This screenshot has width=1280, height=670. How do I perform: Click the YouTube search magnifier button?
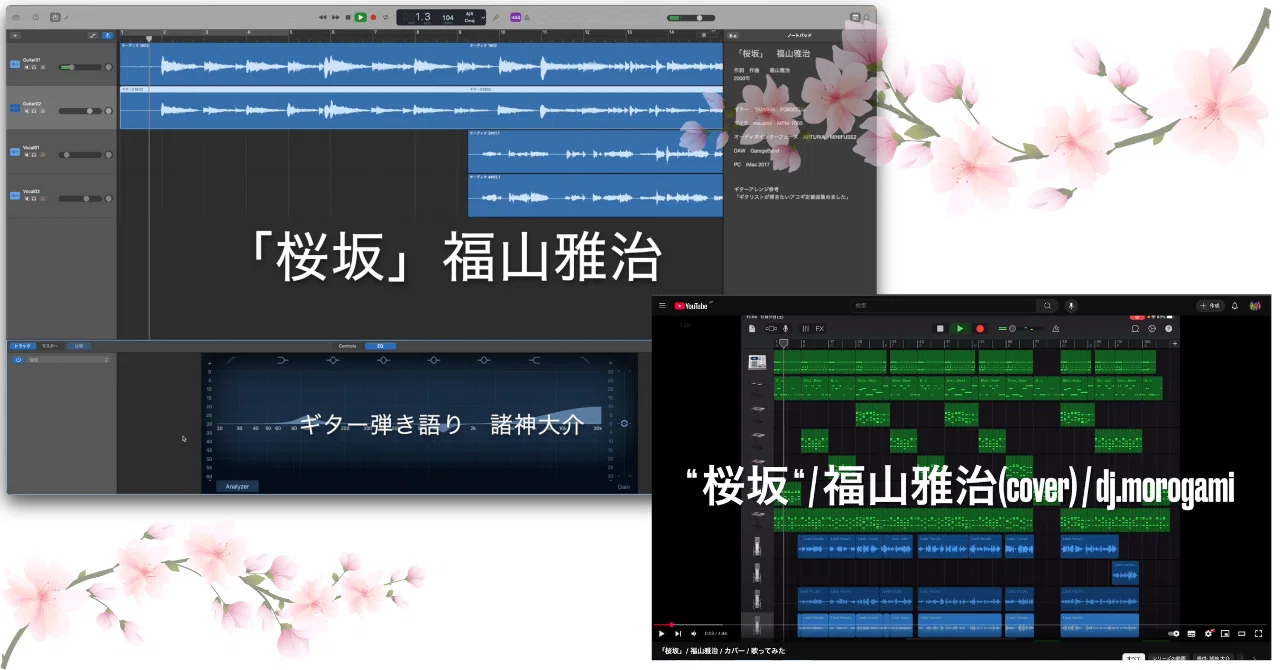click(x=1047, y=305)
